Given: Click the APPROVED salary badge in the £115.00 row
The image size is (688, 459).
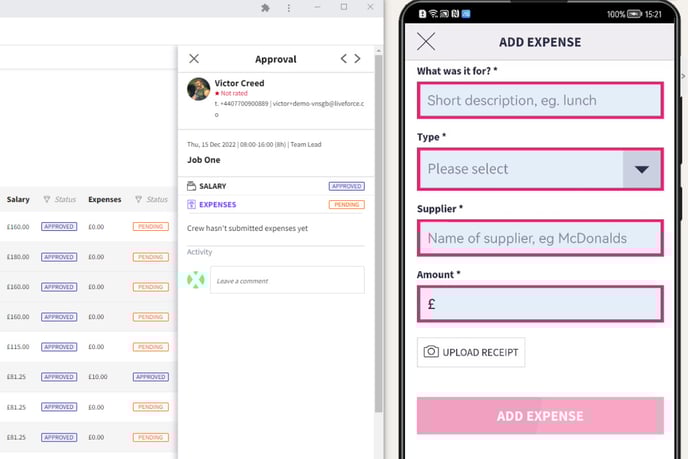Looking at the screenshot, I should pos(59,347).
